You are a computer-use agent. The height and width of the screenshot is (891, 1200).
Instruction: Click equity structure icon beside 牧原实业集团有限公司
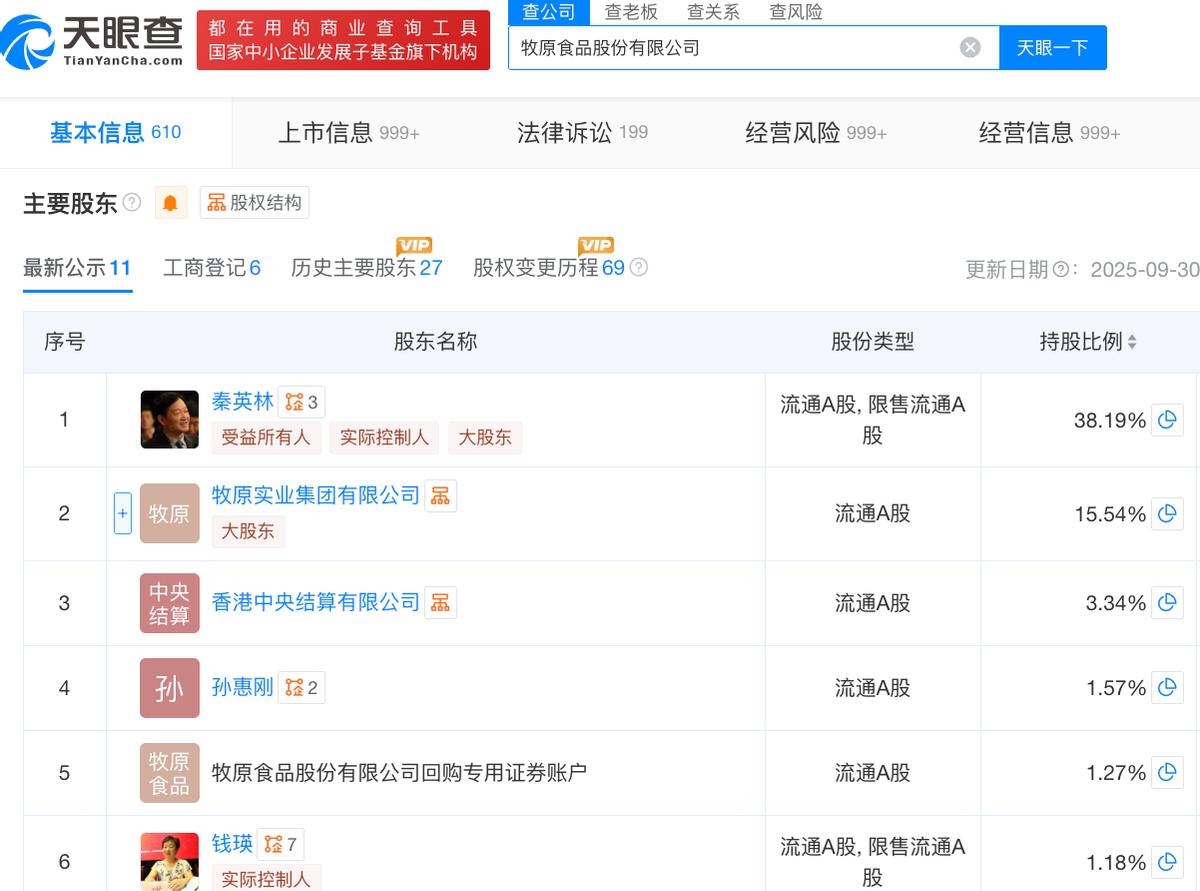coord(440,495)
